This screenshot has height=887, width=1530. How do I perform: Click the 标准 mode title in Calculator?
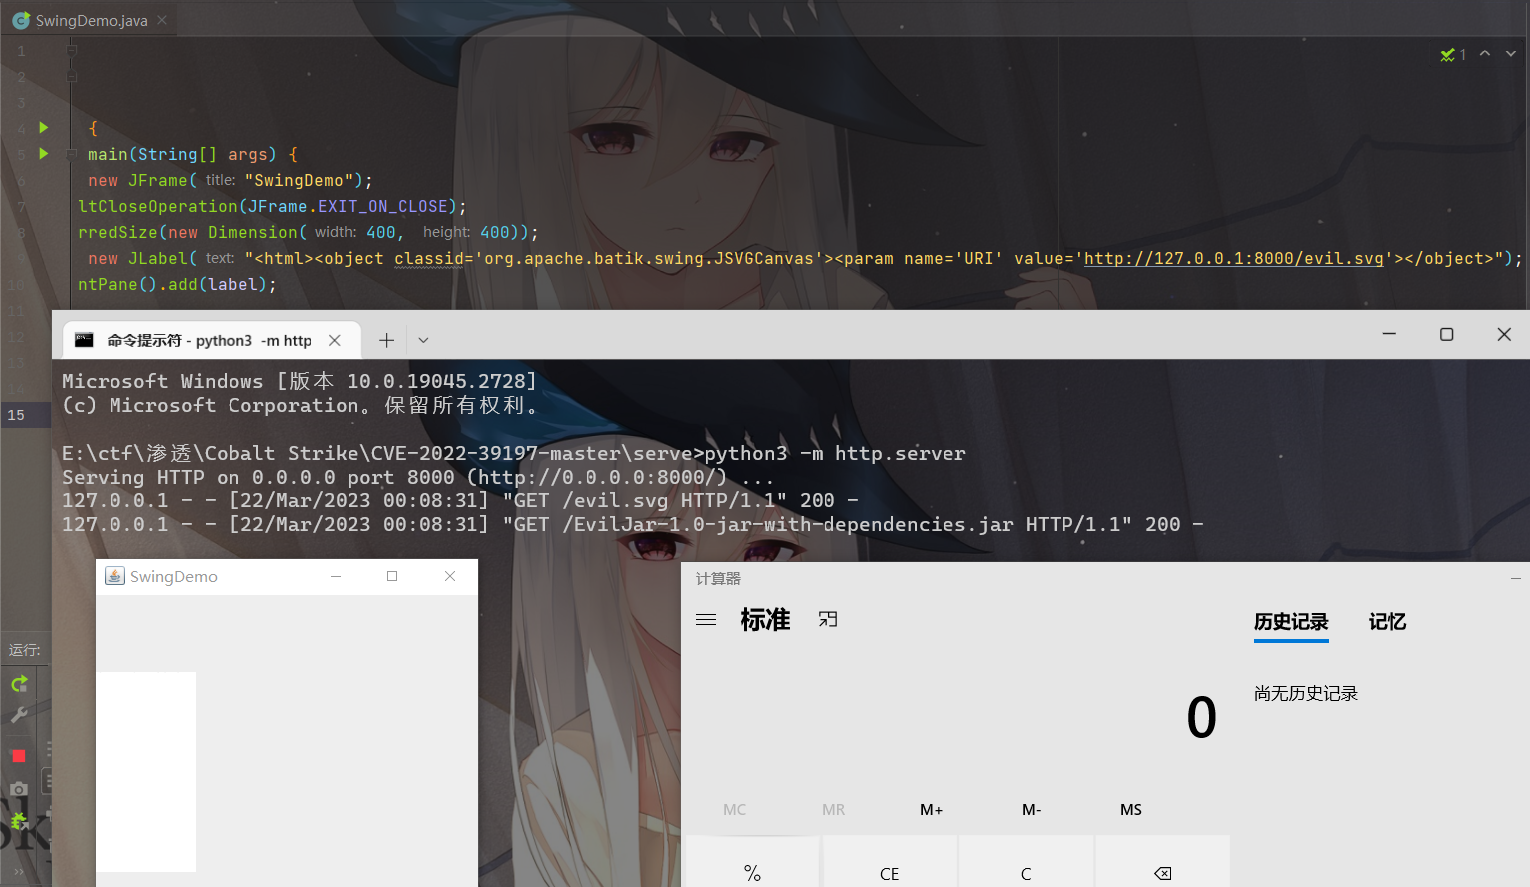tap(765, 620)
